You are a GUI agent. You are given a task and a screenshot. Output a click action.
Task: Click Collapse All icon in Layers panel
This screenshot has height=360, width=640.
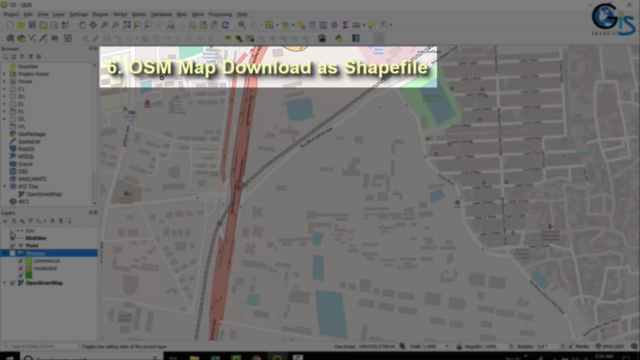(61, 221)
